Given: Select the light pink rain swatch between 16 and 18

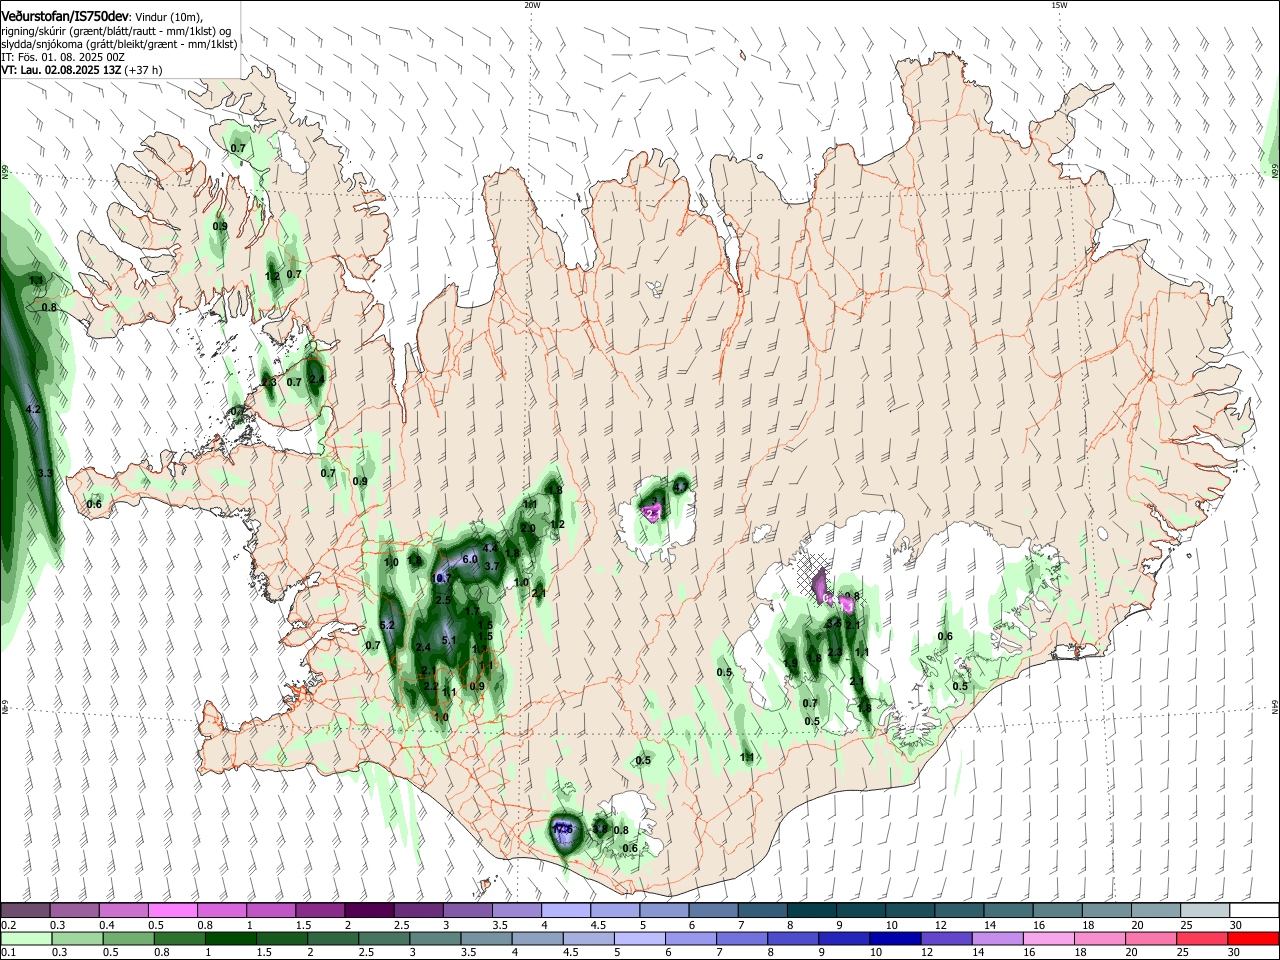Looking at the screenshot, I should click(1048, 938).
